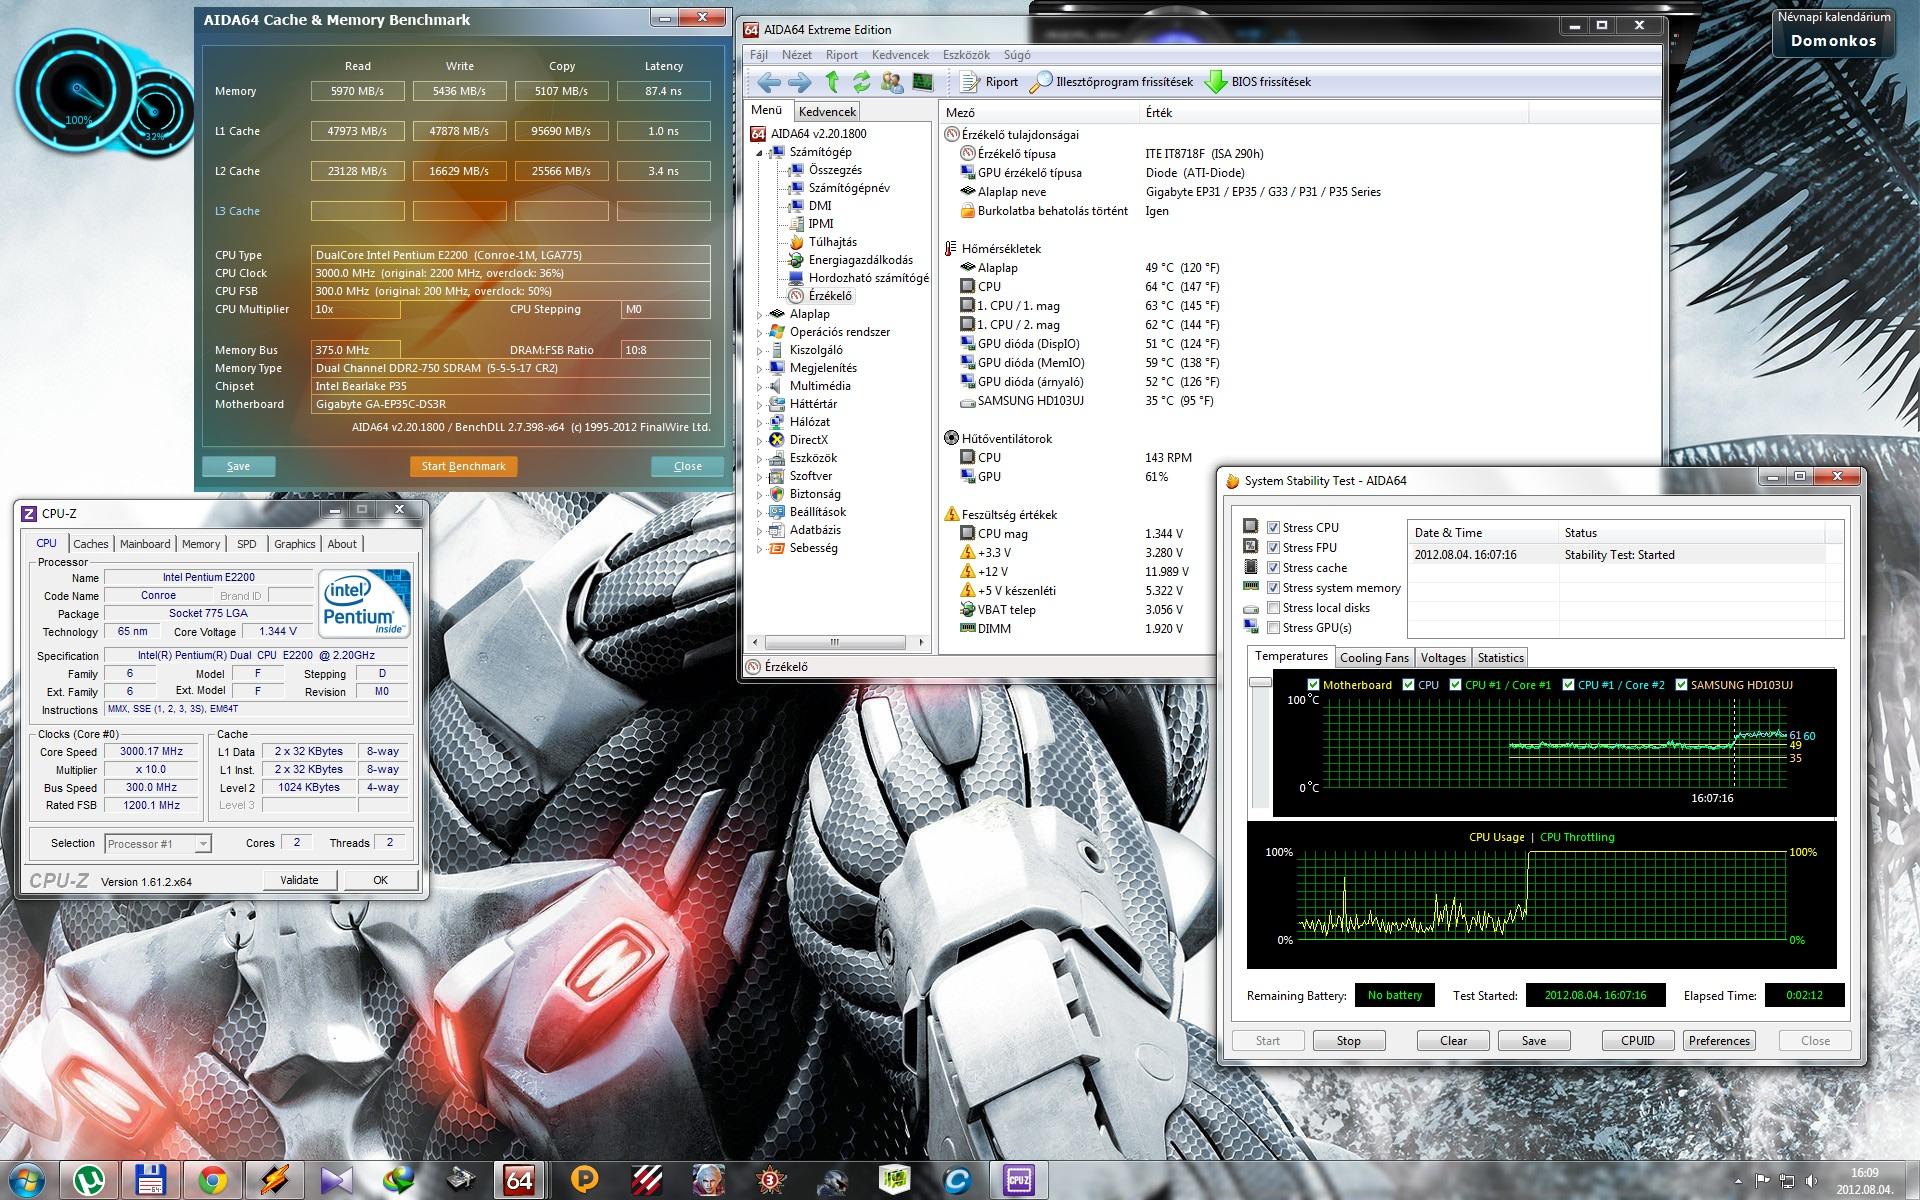The height and width of the screenshot is (1200, 1920).
Task: Toggle Motherboard graph checkbox
Action: (1314, 685)
